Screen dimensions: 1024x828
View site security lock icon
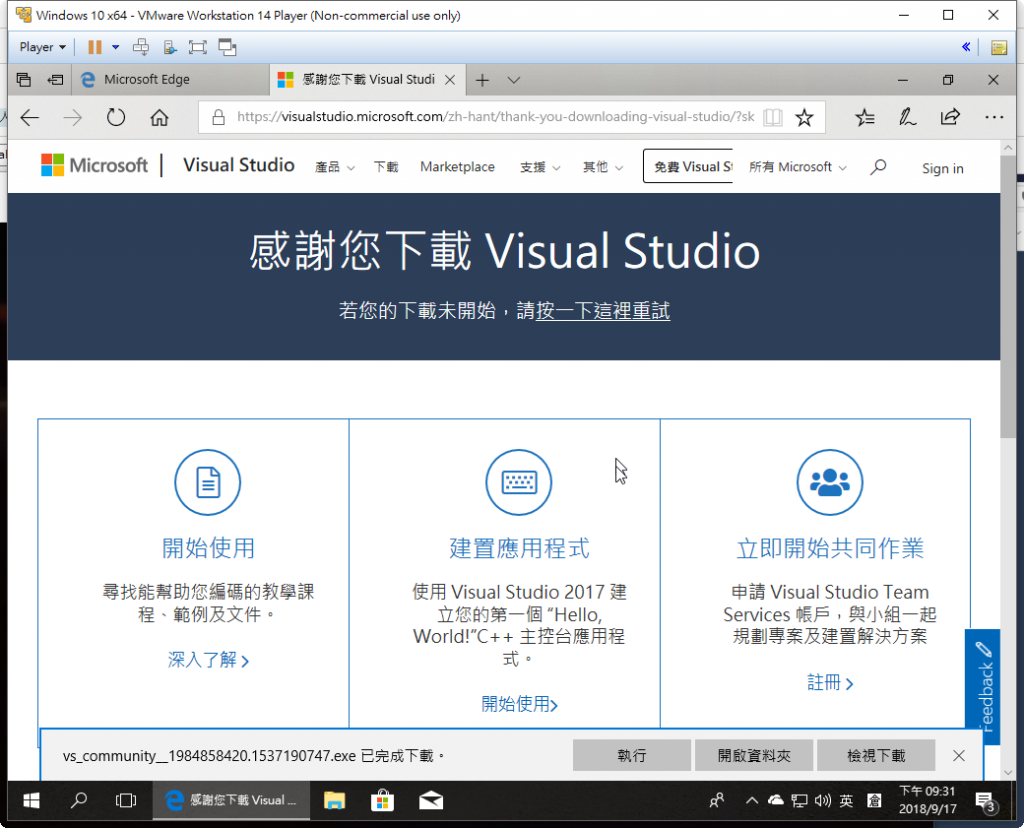(219, 117)
